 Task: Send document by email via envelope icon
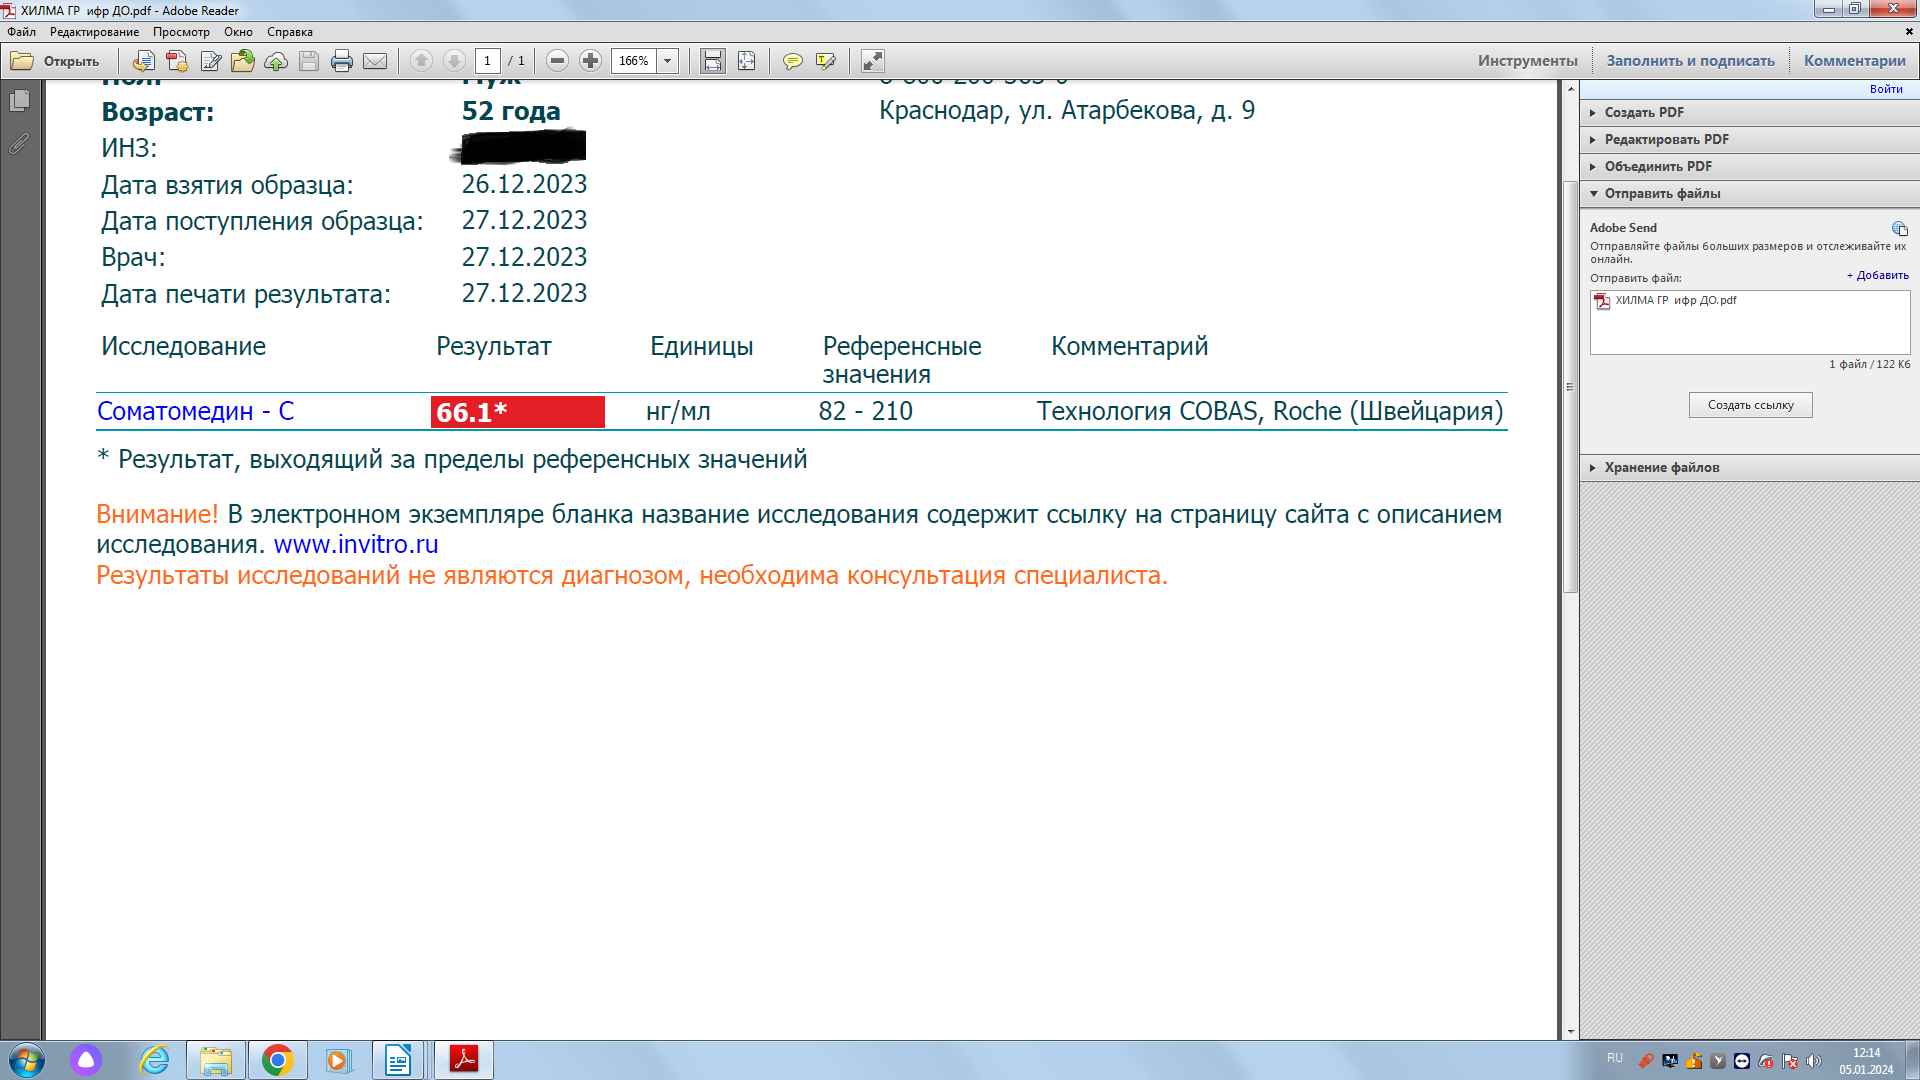click(x=376, y=61)
